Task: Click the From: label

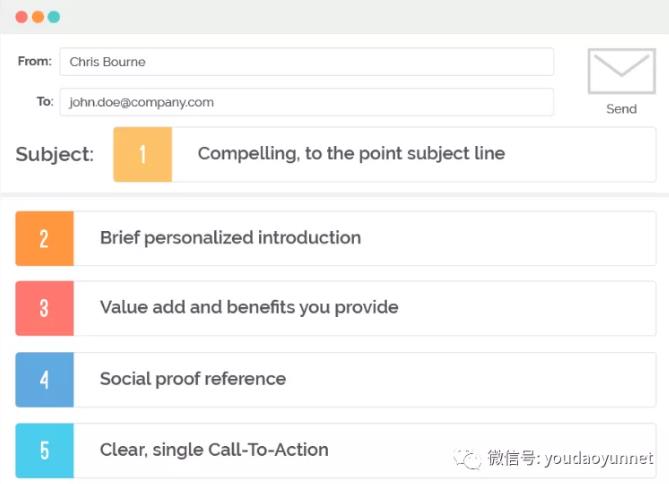Action: [35, 61]
